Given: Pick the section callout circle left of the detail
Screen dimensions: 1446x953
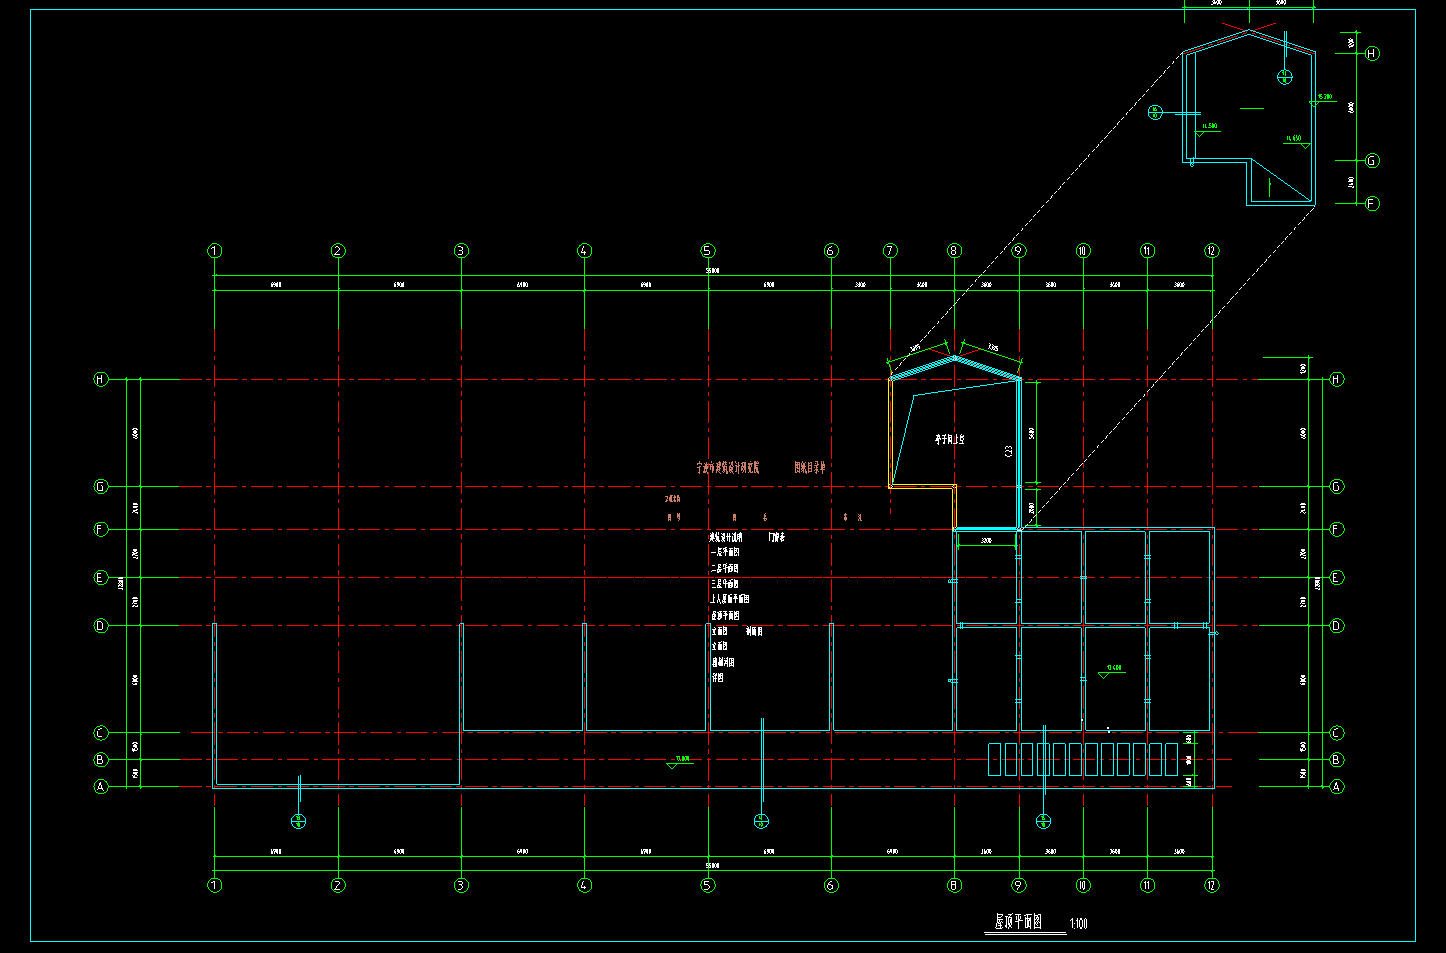Looking at the screenshot, I should coord(1155,113).
